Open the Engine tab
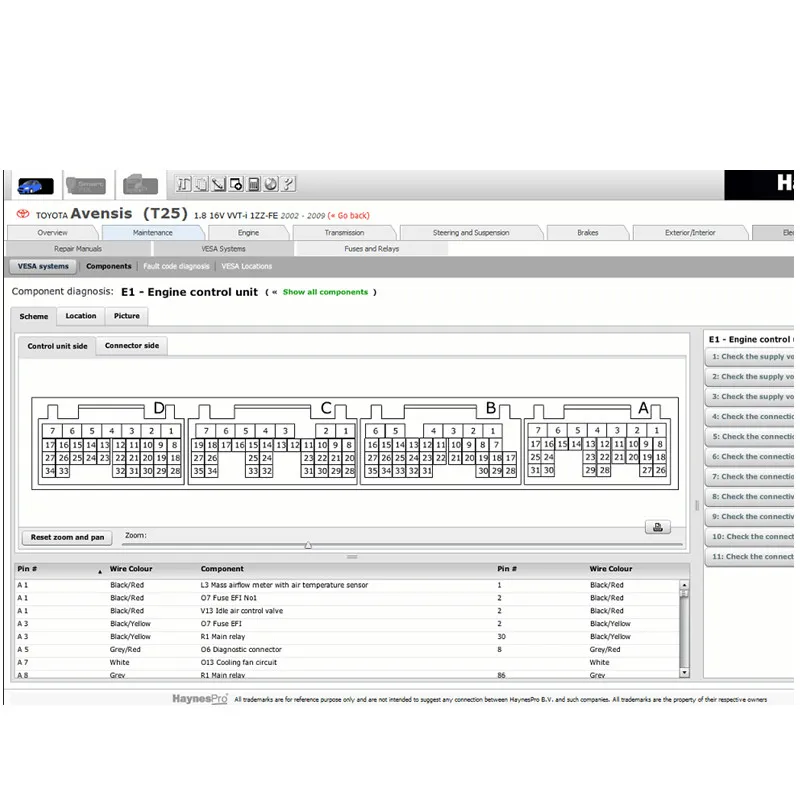800x800 pixels. 248,233
